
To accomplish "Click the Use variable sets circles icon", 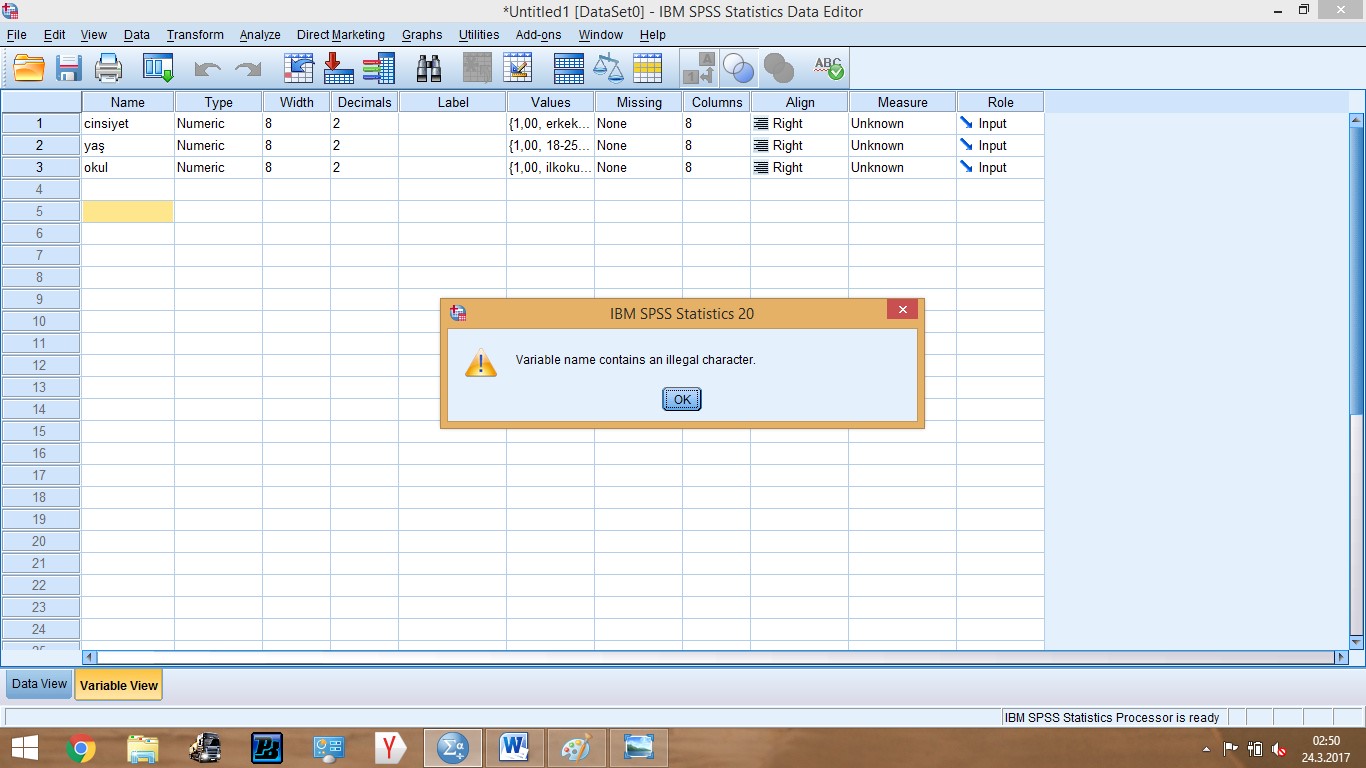I will click(738, 68).
